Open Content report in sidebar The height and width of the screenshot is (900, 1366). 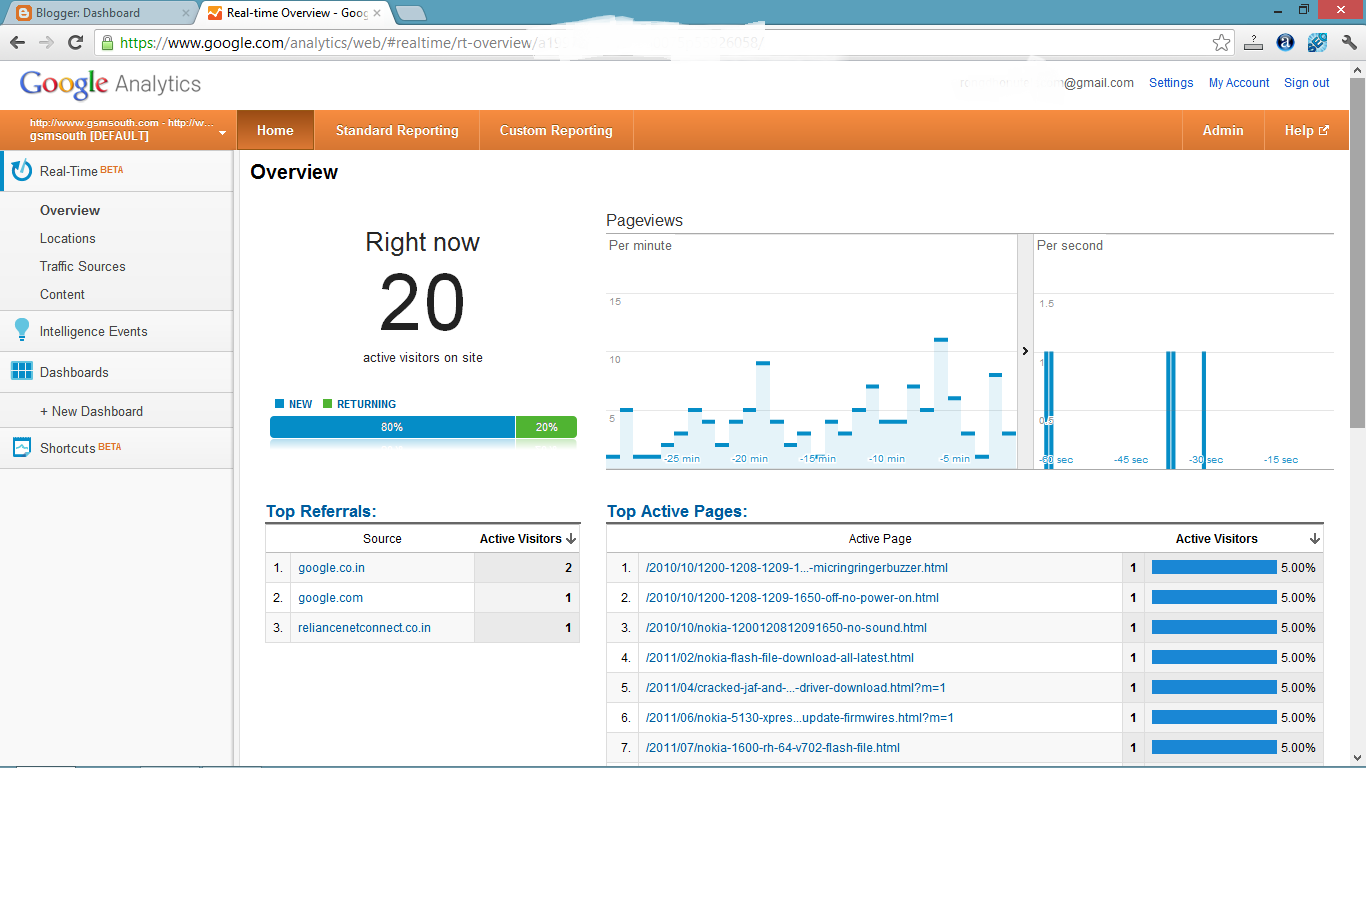point(62,294)
